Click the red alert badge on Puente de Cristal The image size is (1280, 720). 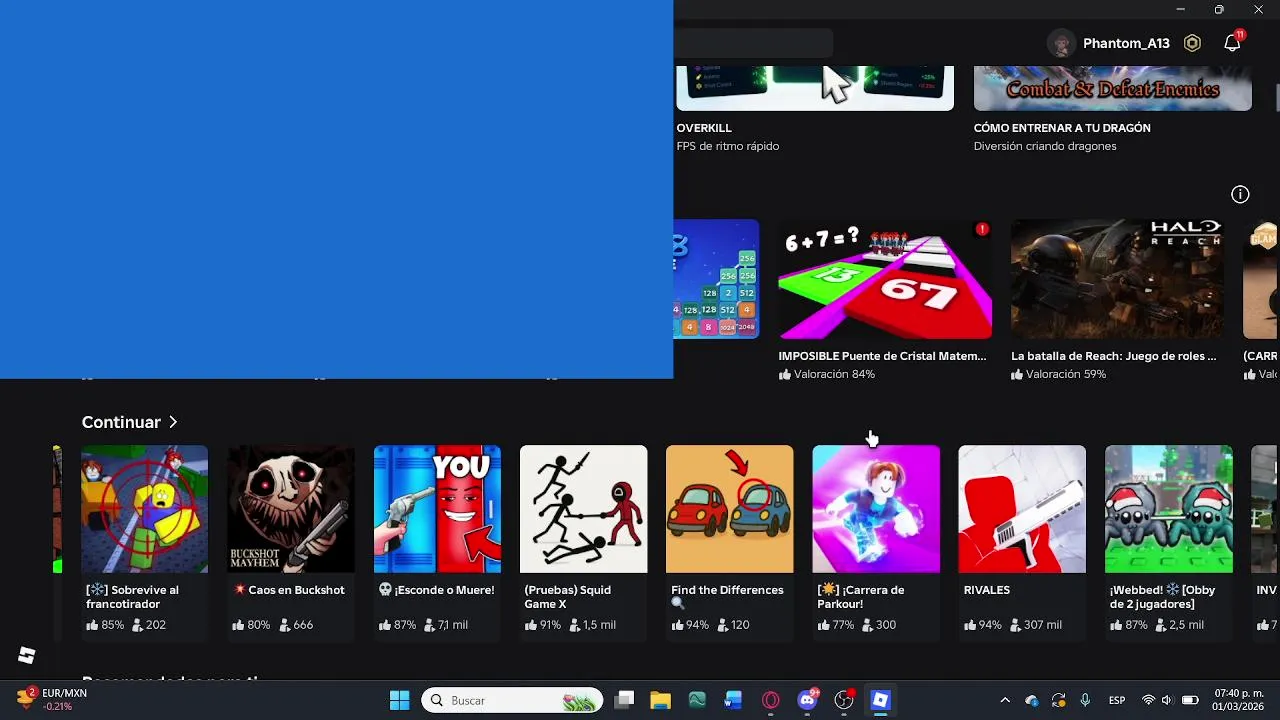coord(982,229)
